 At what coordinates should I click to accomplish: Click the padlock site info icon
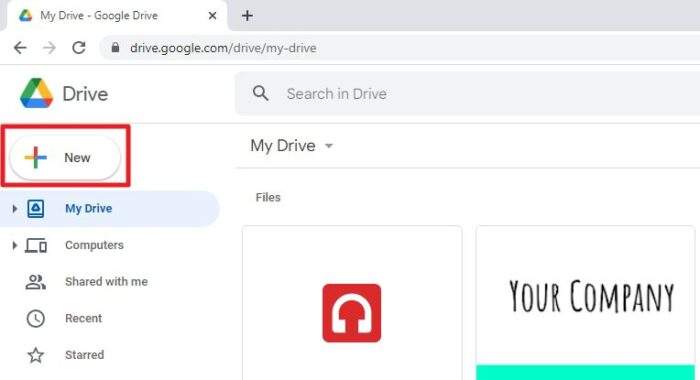click(x=115, y=47)
